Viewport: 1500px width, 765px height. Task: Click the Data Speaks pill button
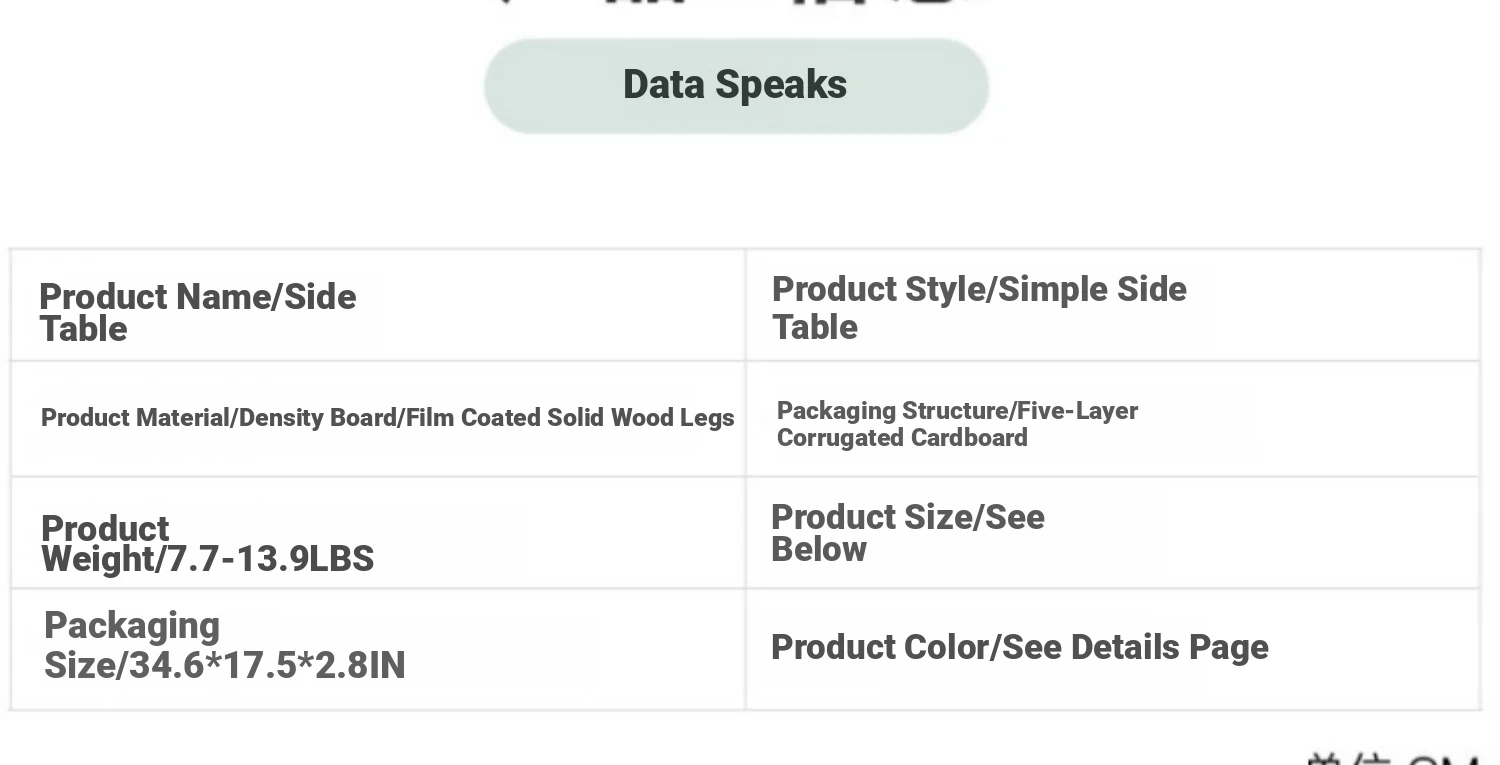736,86
